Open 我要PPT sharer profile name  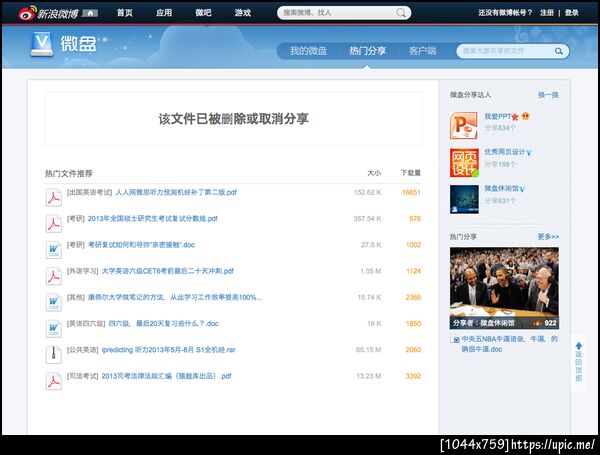(x=497, y=116)
